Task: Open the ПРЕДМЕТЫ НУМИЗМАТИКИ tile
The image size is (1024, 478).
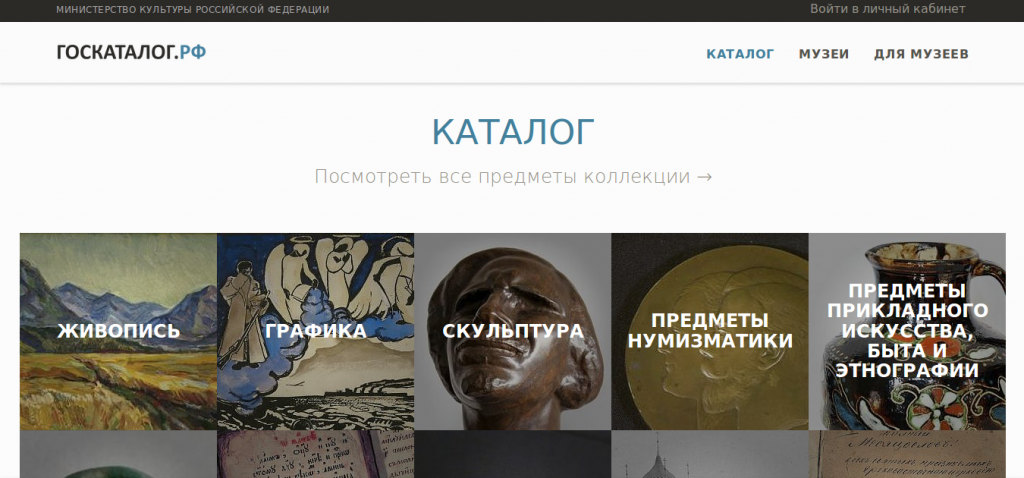Action: tap(710, 331)
